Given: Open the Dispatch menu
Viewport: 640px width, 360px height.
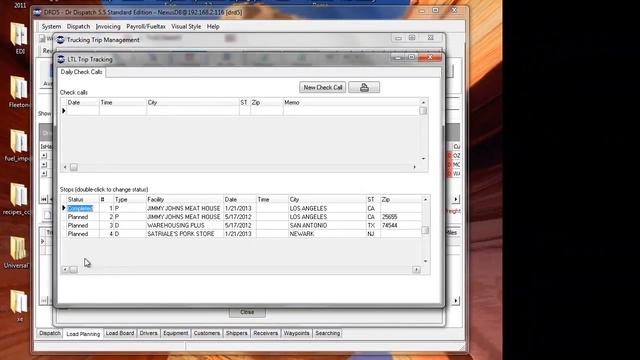Looking at the screenshot, I should (78, 27).
